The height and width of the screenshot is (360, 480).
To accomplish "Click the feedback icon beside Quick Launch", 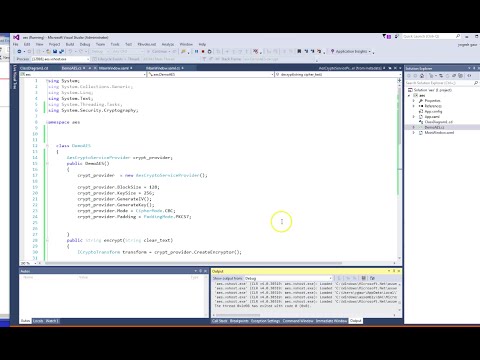I will click(397, 36).
